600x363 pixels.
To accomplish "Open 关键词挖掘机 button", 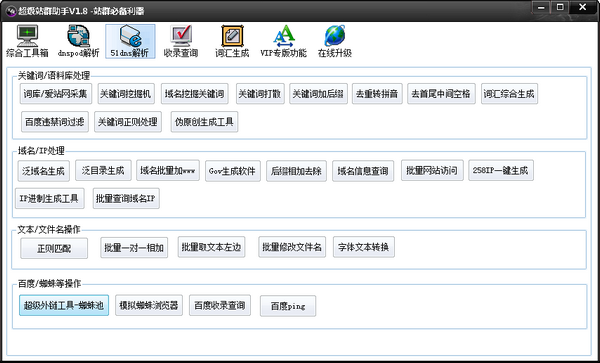I will click(x=126, y=94).
